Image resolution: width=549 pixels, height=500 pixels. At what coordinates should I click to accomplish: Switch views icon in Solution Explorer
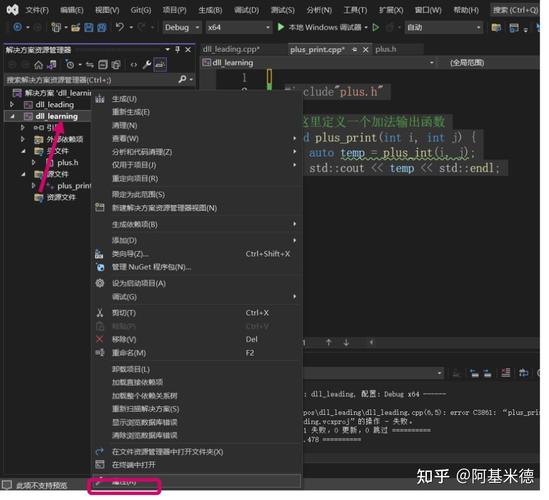pyautogui.click(x=52, y=65)
